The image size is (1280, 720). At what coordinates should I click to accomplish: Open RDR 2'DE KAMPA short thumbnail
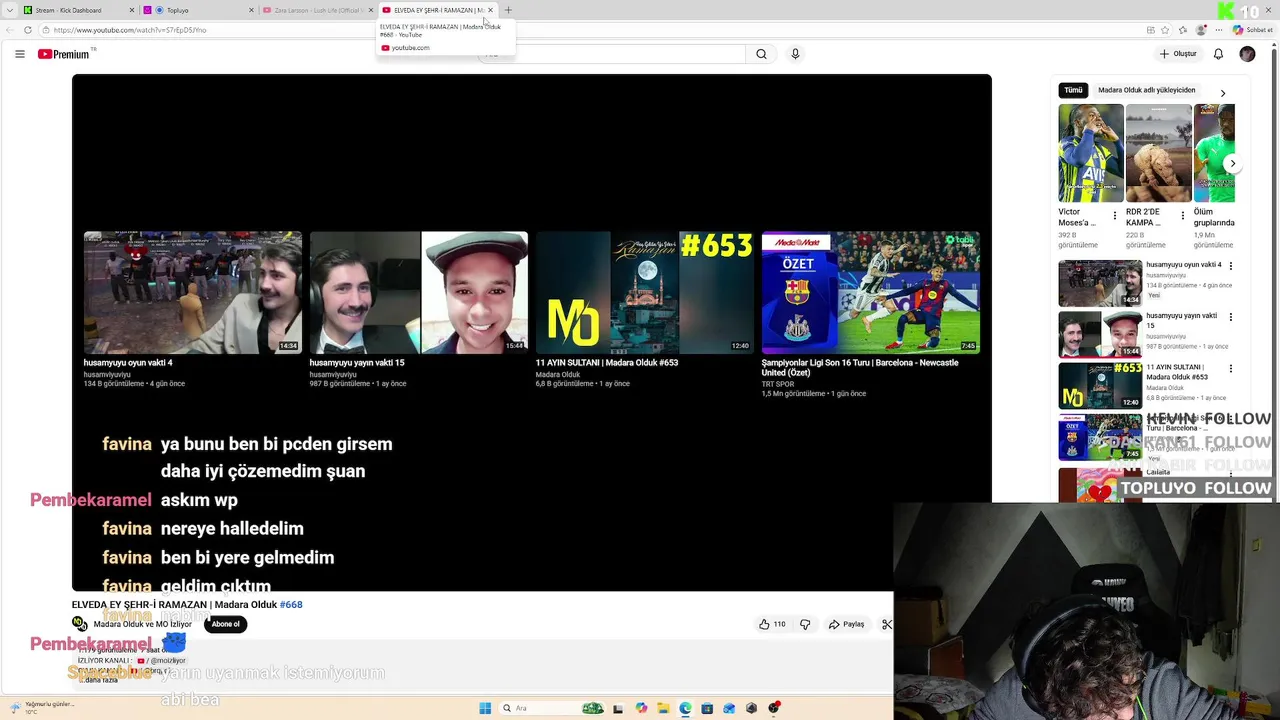pyautogui.click(x=1158, y=153)
